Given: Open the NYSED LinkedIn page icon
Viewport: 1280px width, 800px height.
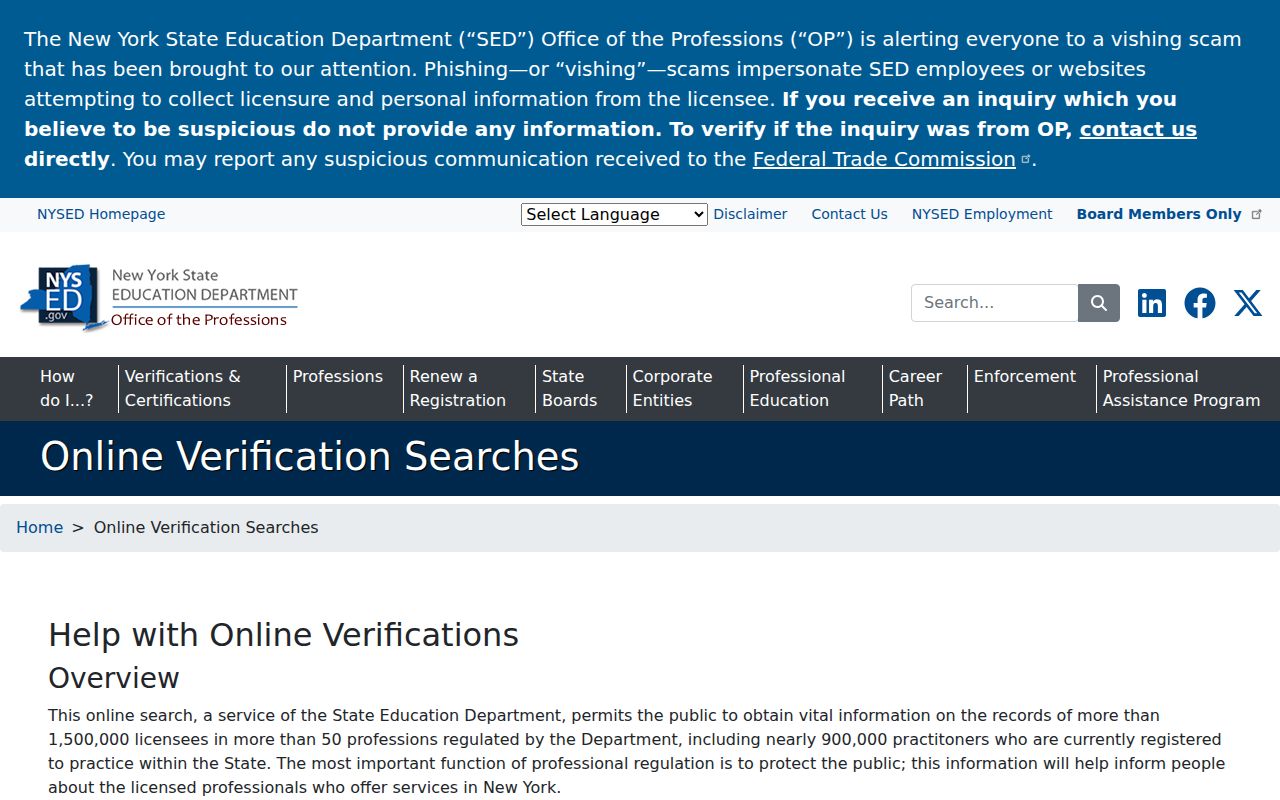Looking at the screenshot, I should [1152, 303].
